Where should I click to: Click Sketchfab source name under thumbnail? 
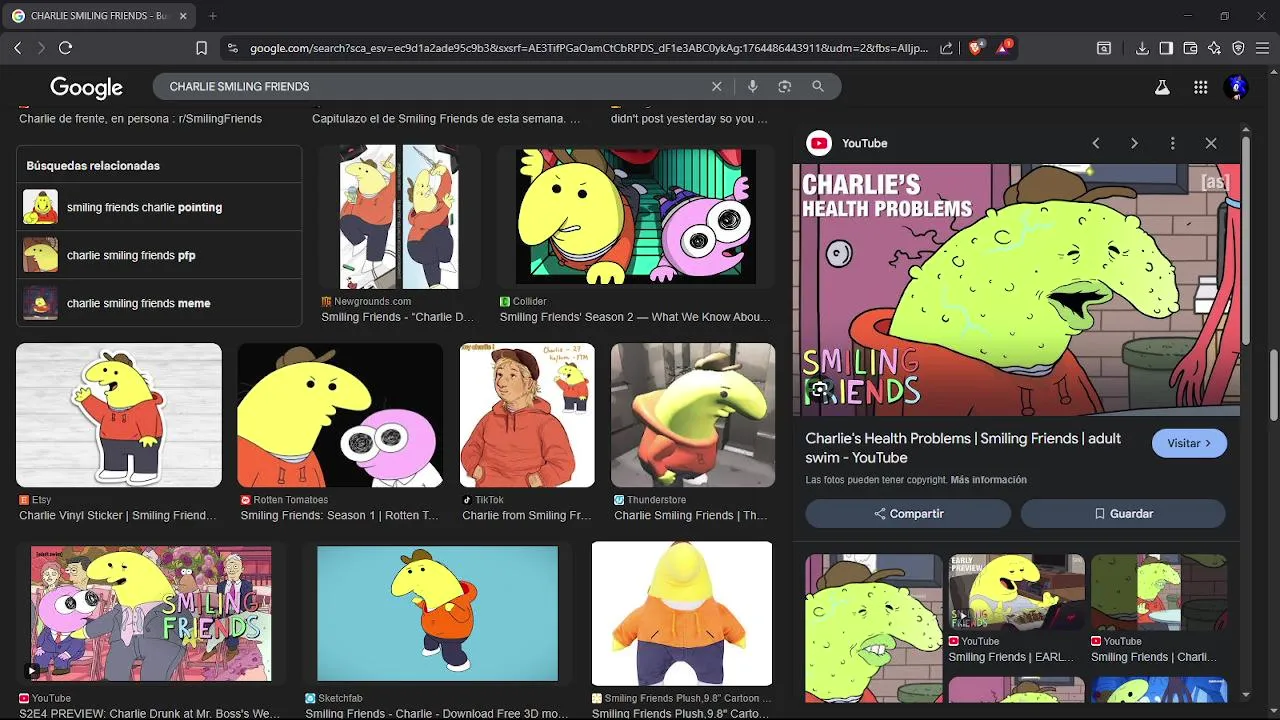pyautogui.click(x=340, y=698)
